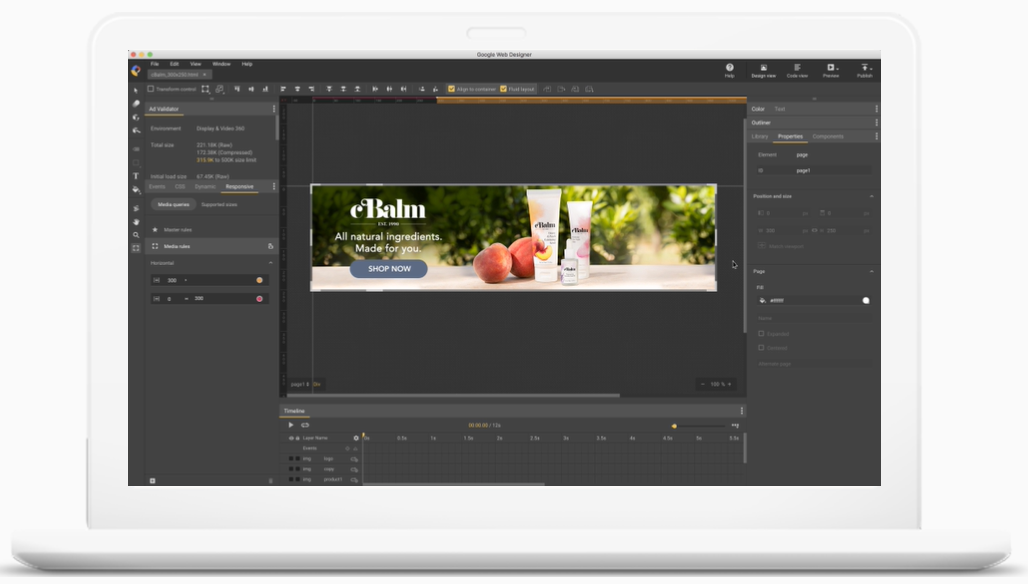Select the Media queries button
The image size is (1028, 584).
(x=174, y=204)
